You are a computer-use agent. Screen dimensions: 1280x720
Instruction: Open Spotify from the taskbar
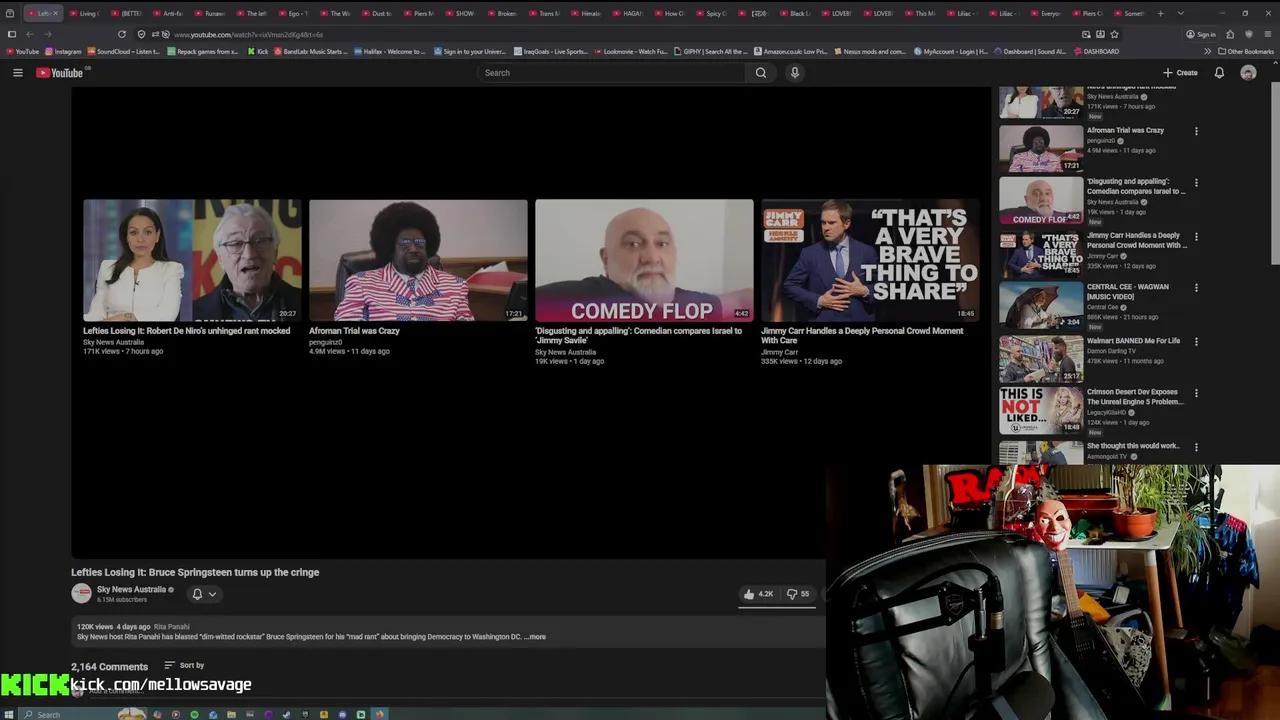(x=194, y=714)
